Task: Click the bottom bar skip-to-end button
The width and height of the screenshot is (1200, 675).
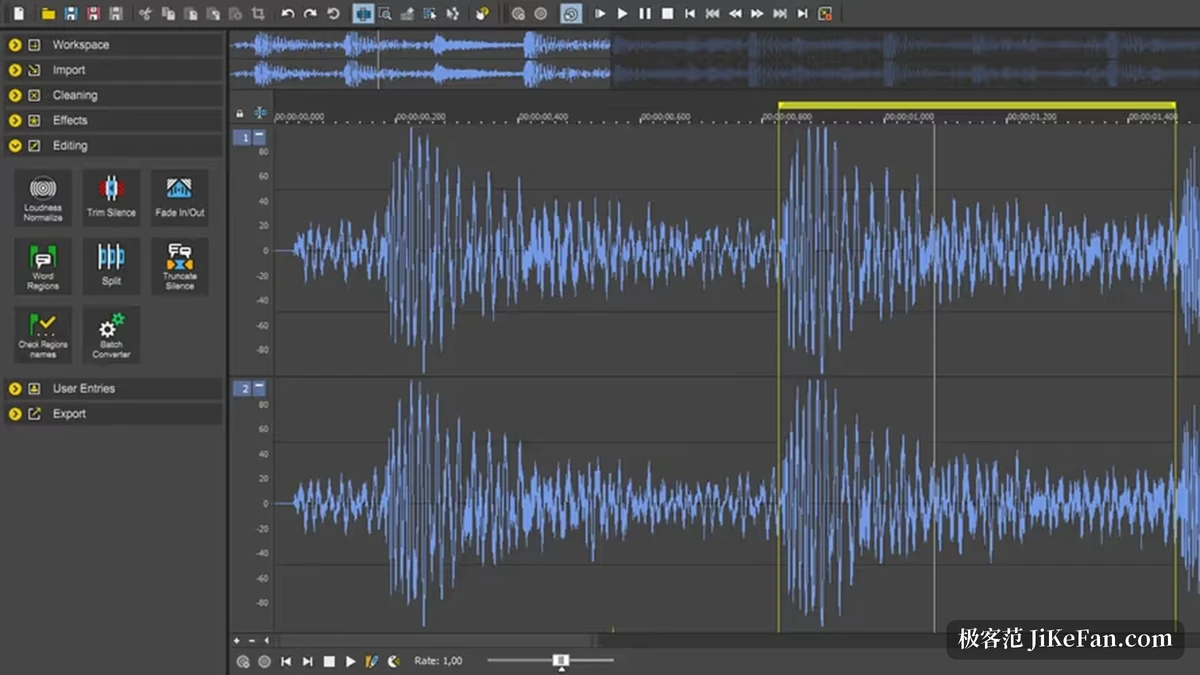Action: pyautogui.click(x=308, y=661)
